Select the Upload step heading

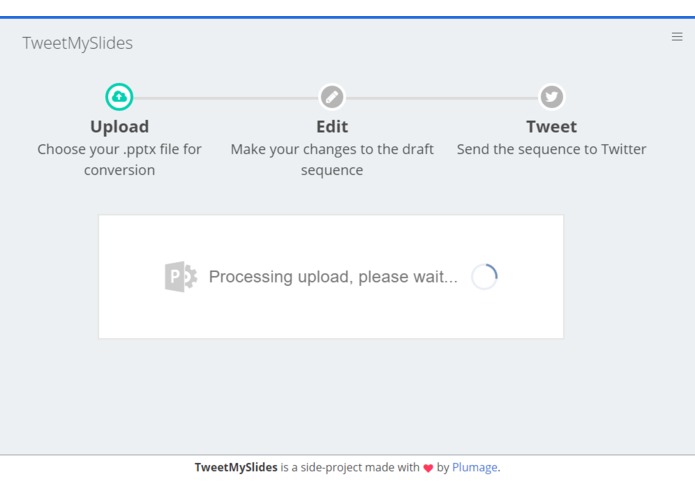pyautogui.click(x=120, y=127)
